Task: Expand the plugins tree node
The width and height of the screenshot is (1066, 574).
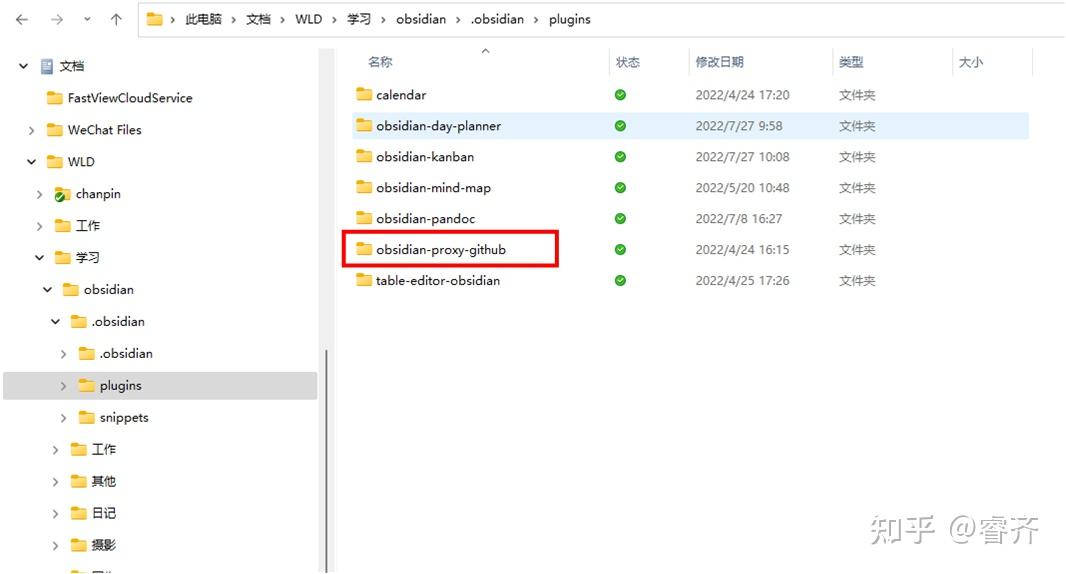Action: [63, 386]
